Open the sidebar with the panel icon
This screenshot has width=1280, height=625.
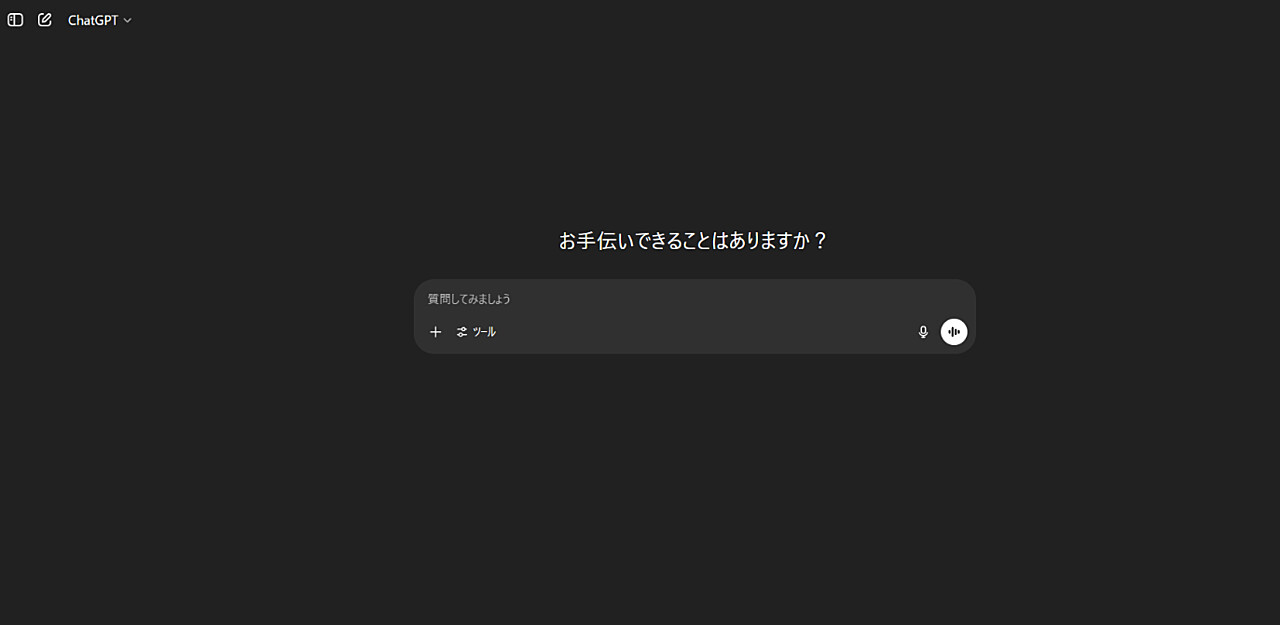tap(15, 20)
